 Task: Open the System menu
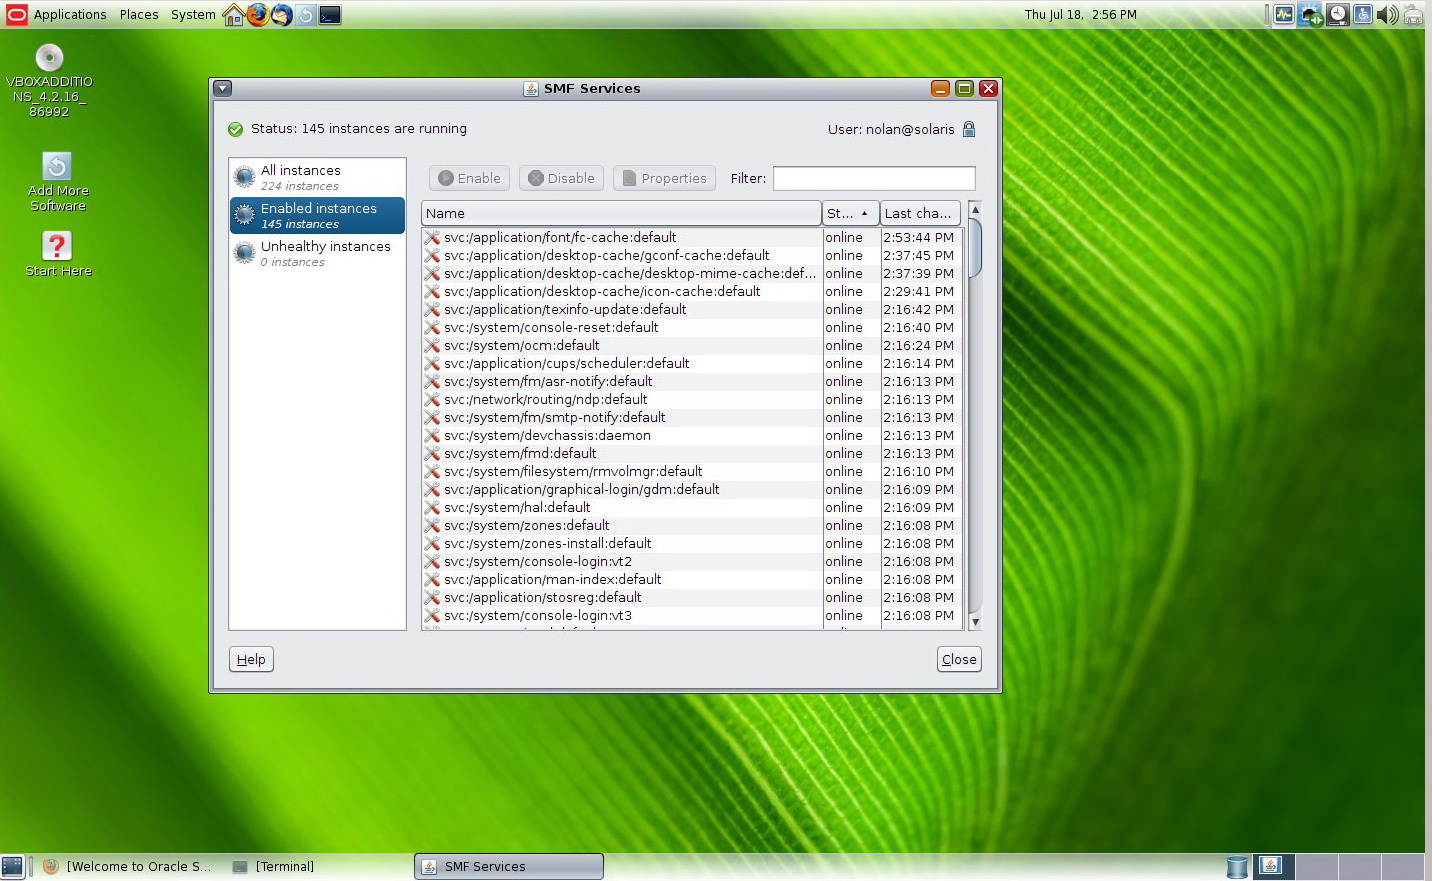click(193, 14)
